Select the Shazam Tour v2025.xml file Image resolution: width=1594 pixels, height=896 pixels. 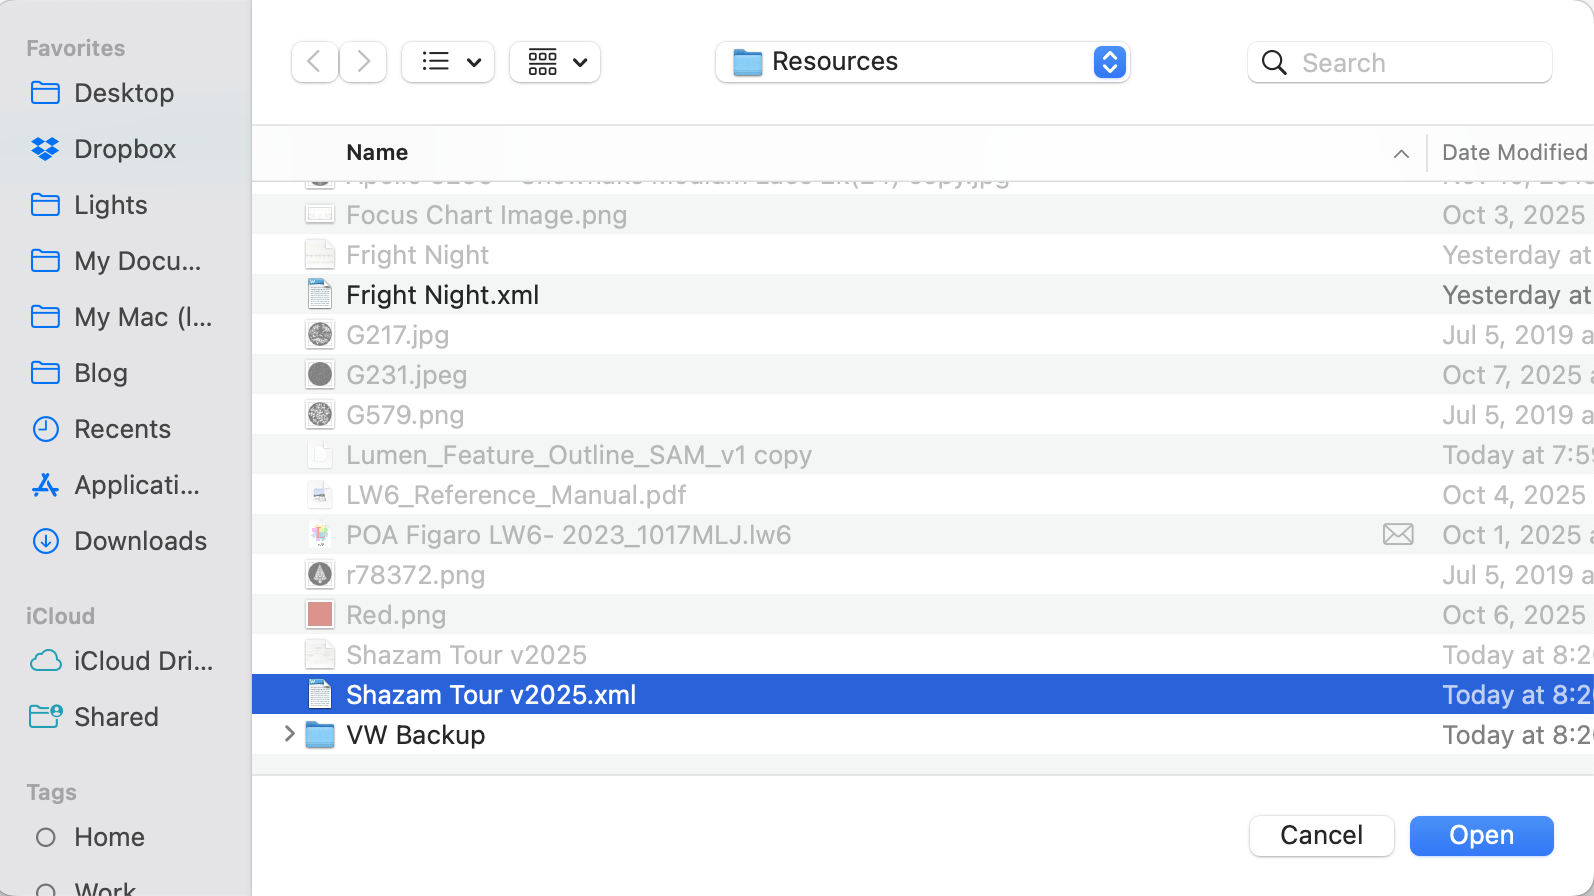(490, 695)
